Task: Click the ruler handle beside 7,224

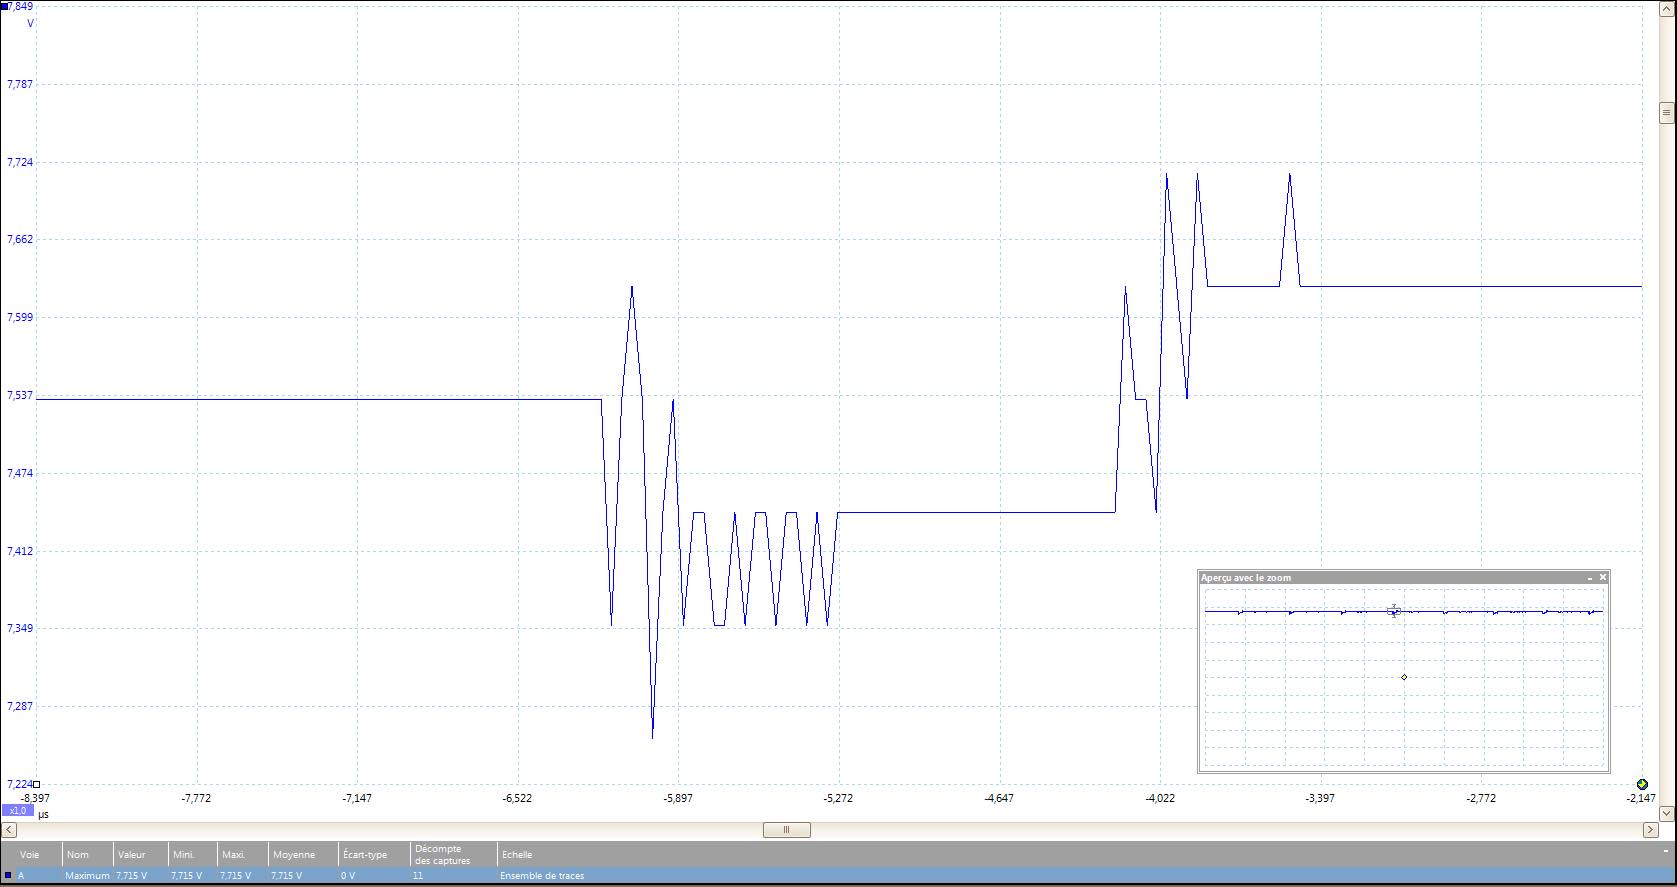Action: (37, 784)
